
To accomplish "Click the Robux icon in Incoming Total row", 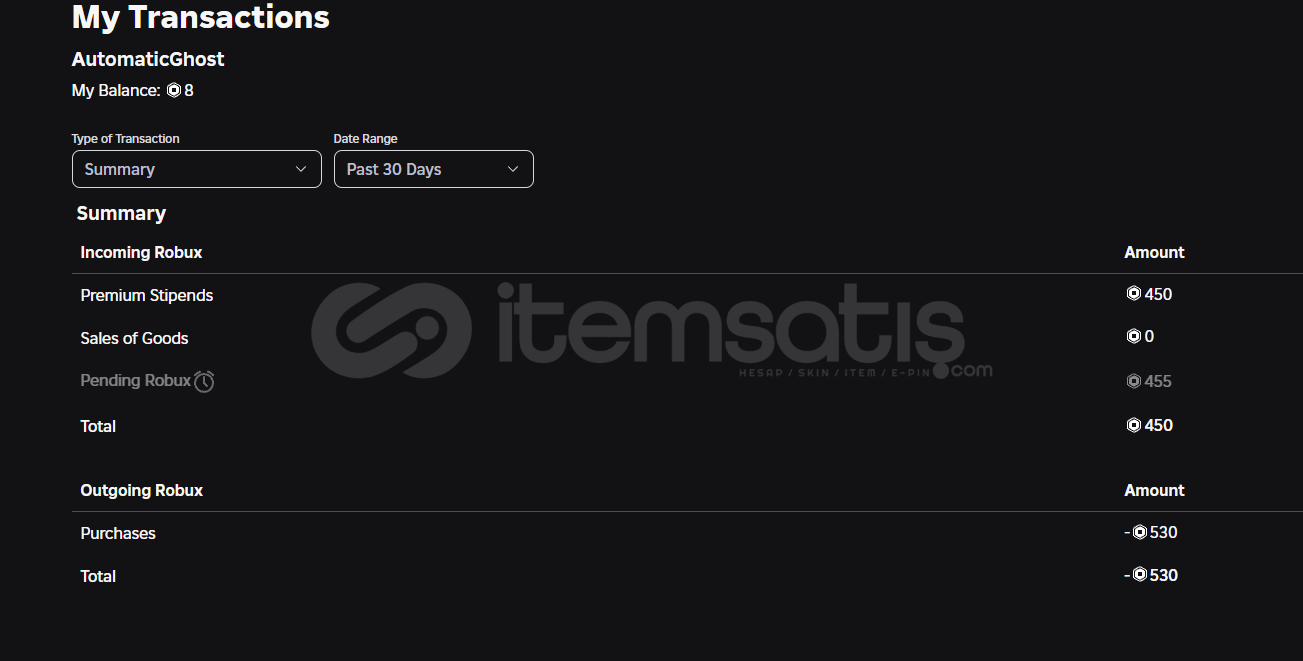I will [x=1134, y=425].
